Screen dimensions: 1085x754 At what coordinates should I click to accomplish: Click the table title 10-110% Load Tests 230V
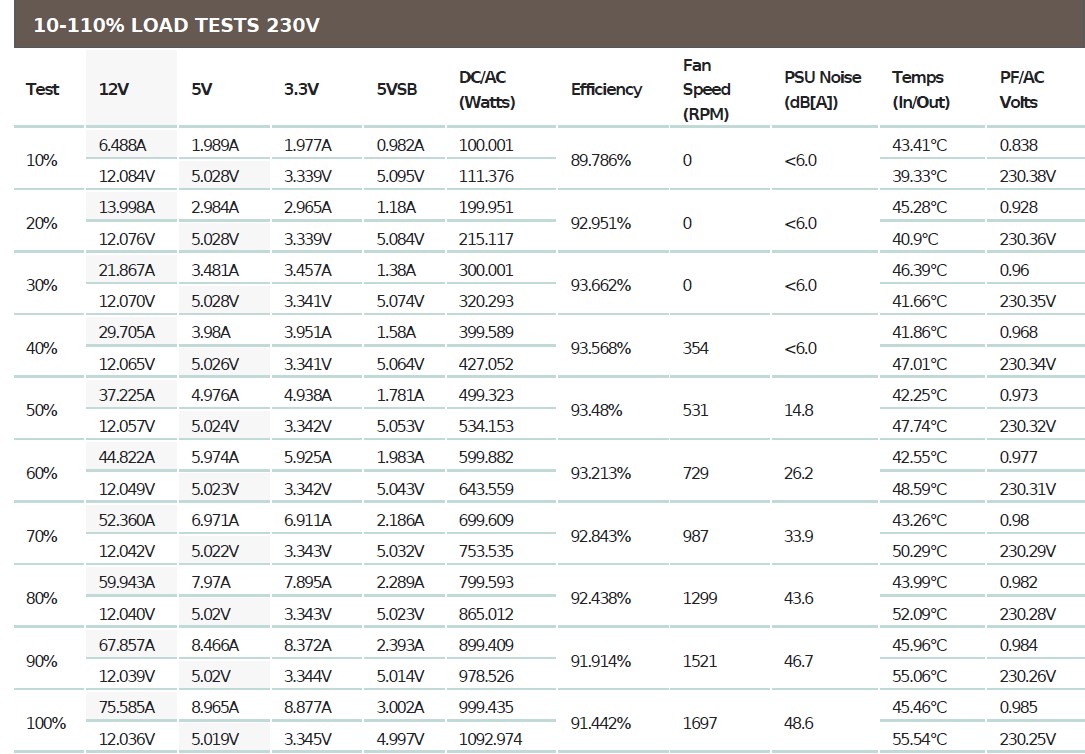click(x=177, y=25)
